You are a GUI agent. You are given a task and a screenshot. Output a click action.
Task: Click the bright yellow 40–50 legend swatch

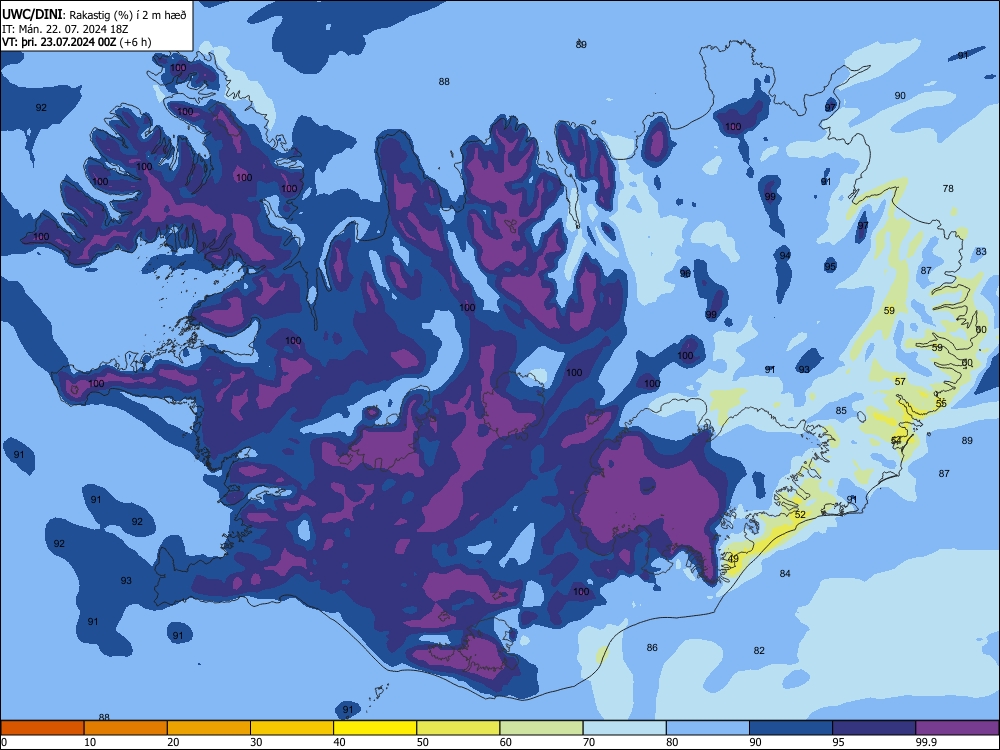[375, 728]
